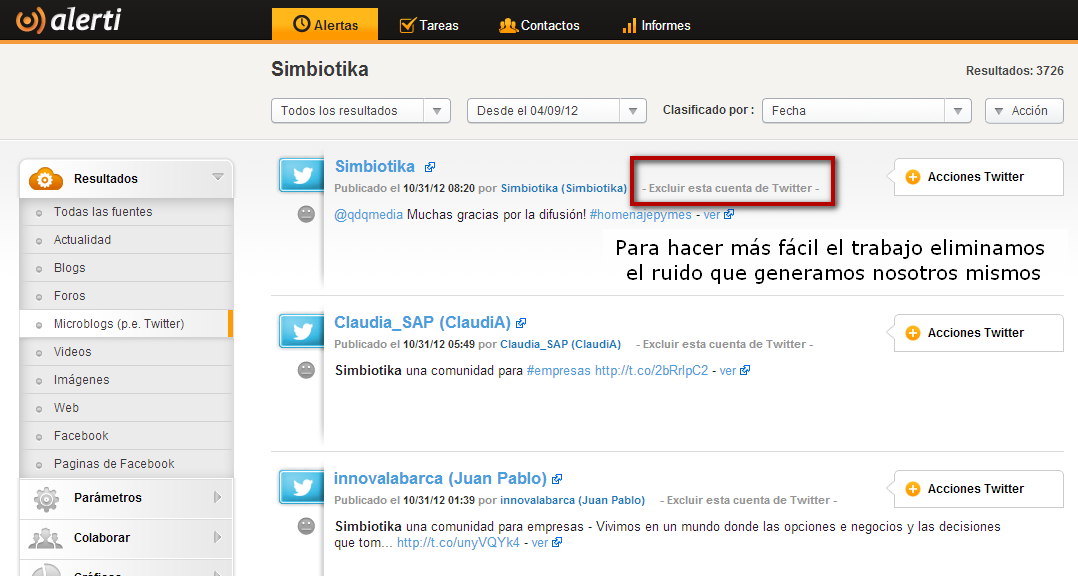1078x576 pixels.
Task: Switch to the Tareas tab
Action: coord(429,25)
